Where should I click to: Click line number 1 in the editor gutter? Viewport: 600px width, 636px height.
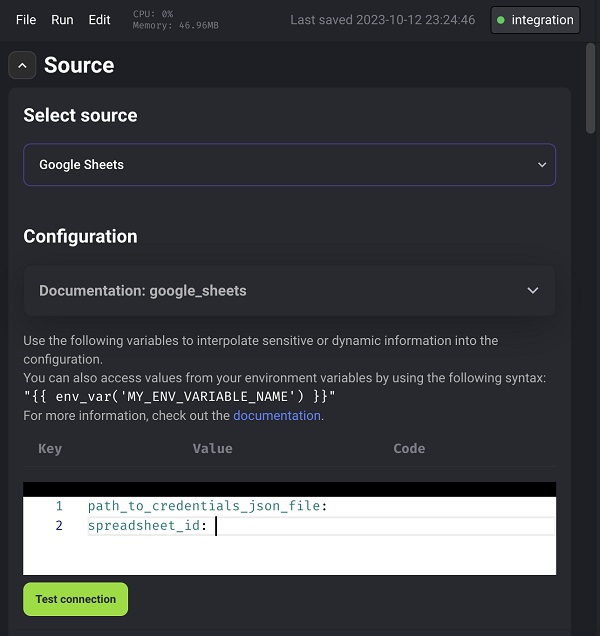tap(59, 506)
